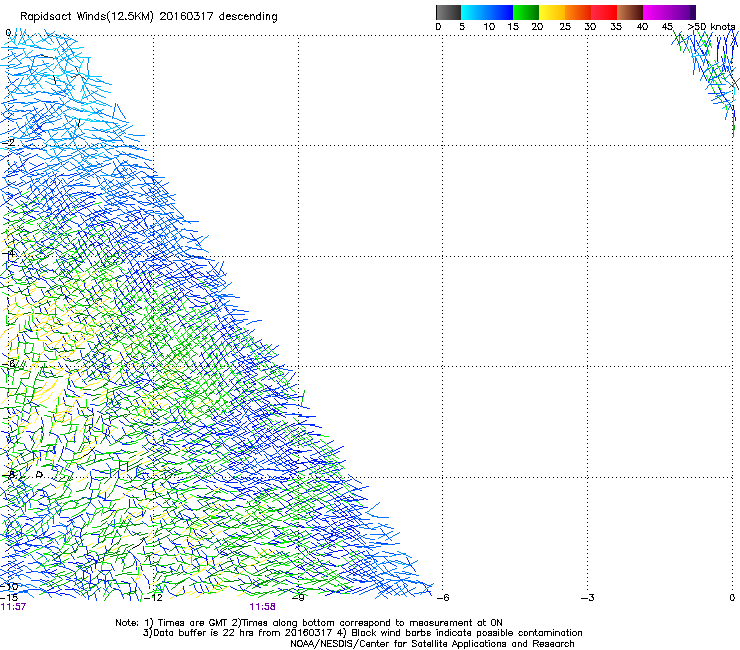This screenshot has height=650, width=740.
Task: Click the "-12" longitude axis label
Action: (153, 598)
